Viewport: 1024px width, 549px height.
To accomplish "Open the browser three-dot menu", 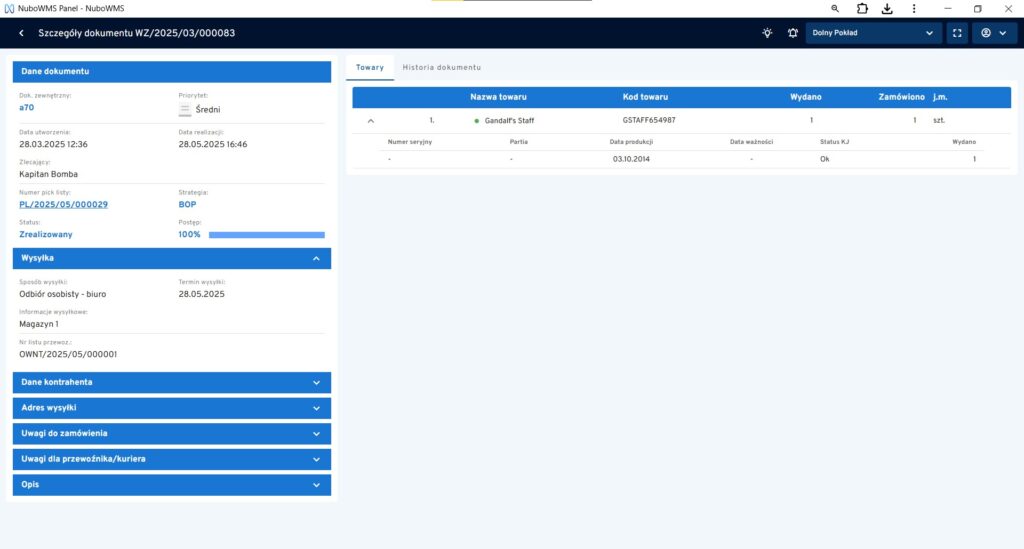I will 911,8.
